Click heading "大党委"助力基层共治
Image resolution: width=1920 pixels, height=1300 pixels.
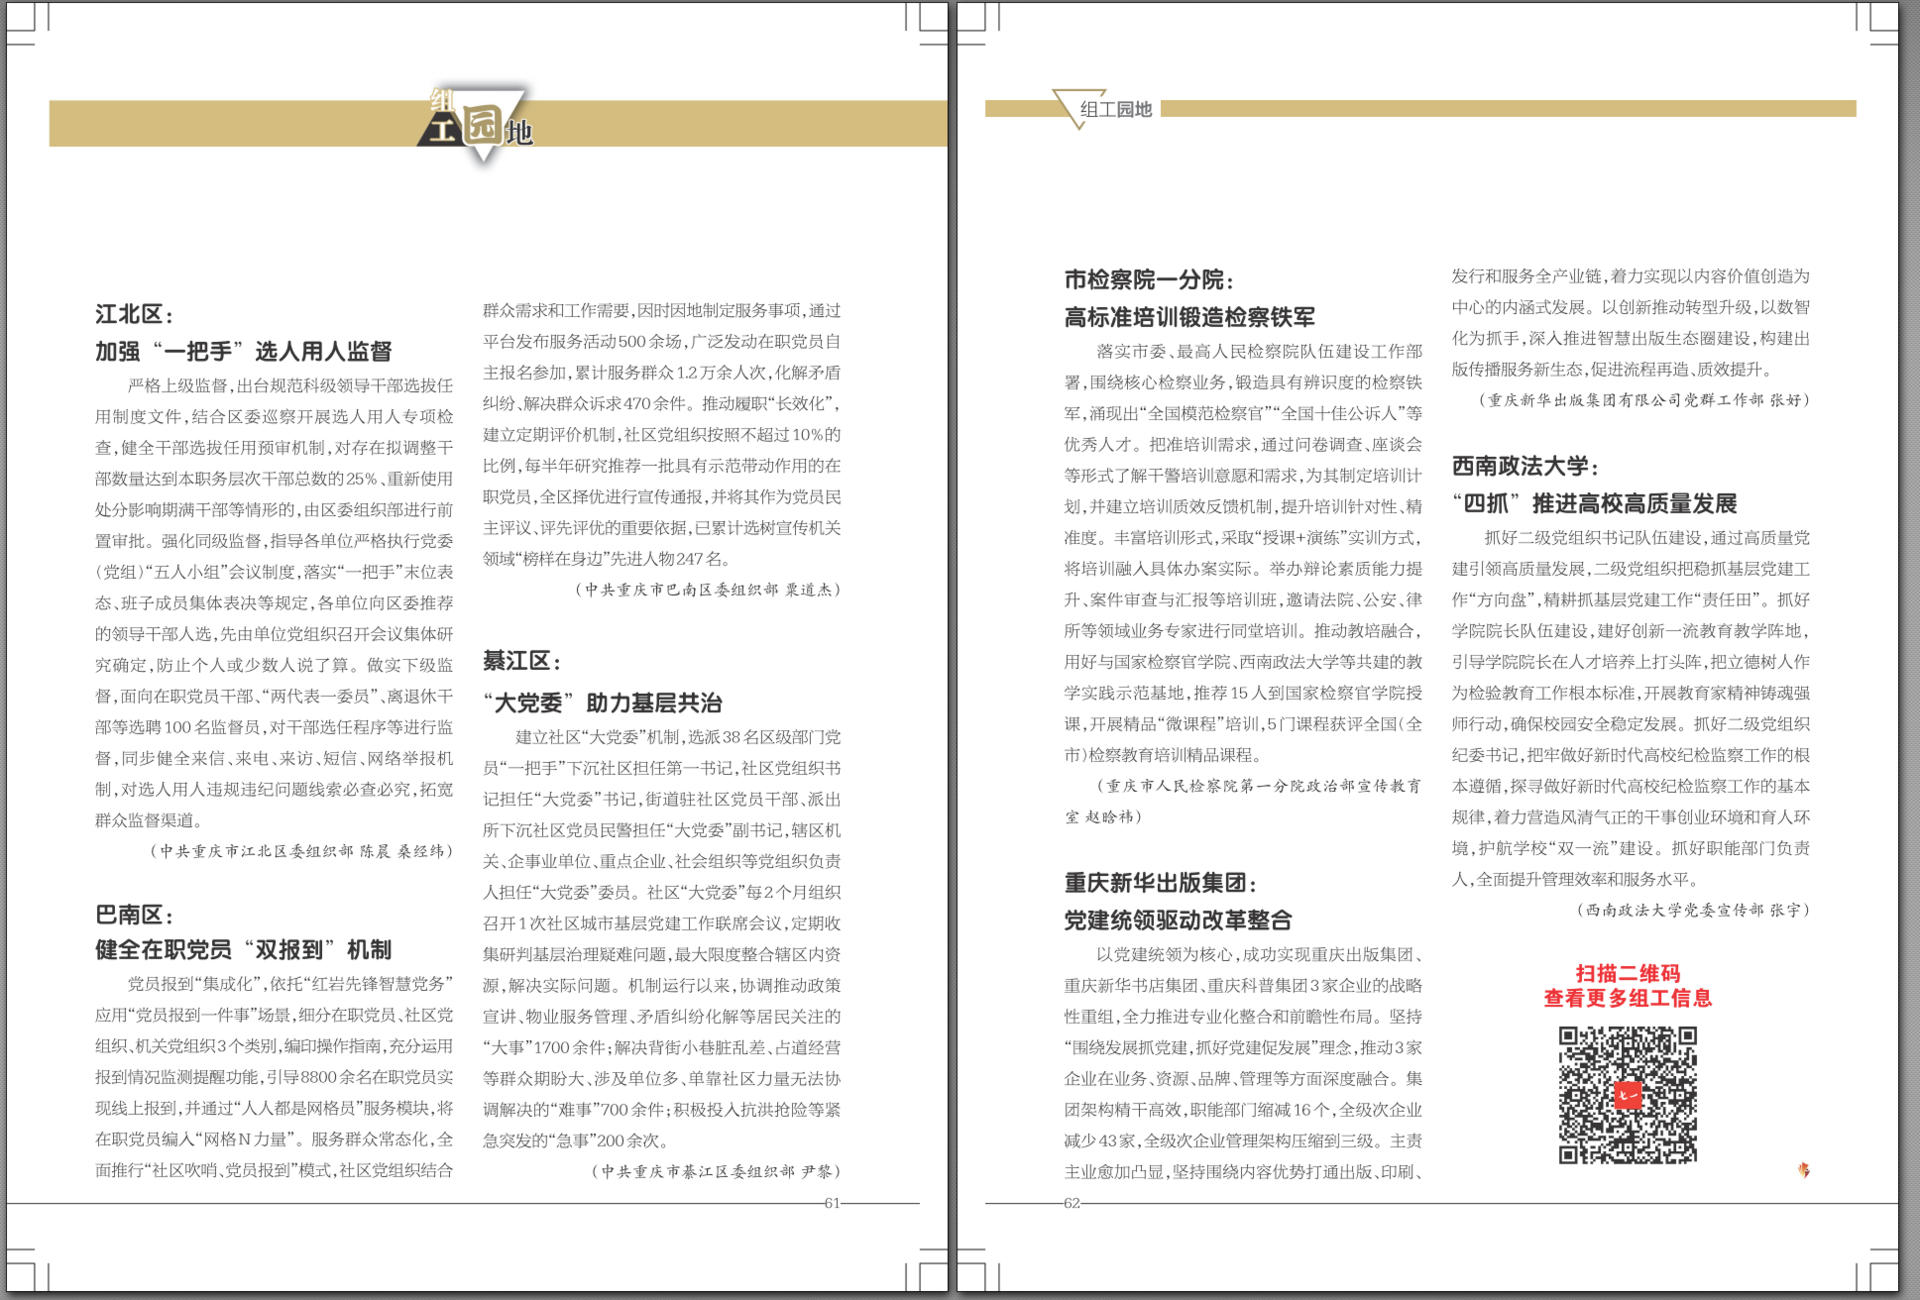click(x=602, y=703)
